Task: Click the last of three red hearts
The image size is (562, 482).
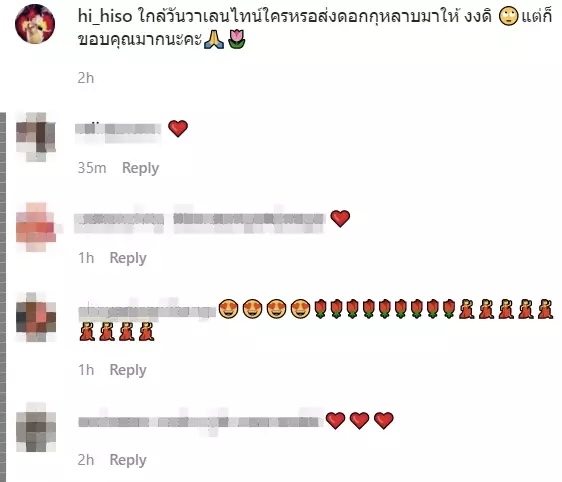Action: click(384, 420)
